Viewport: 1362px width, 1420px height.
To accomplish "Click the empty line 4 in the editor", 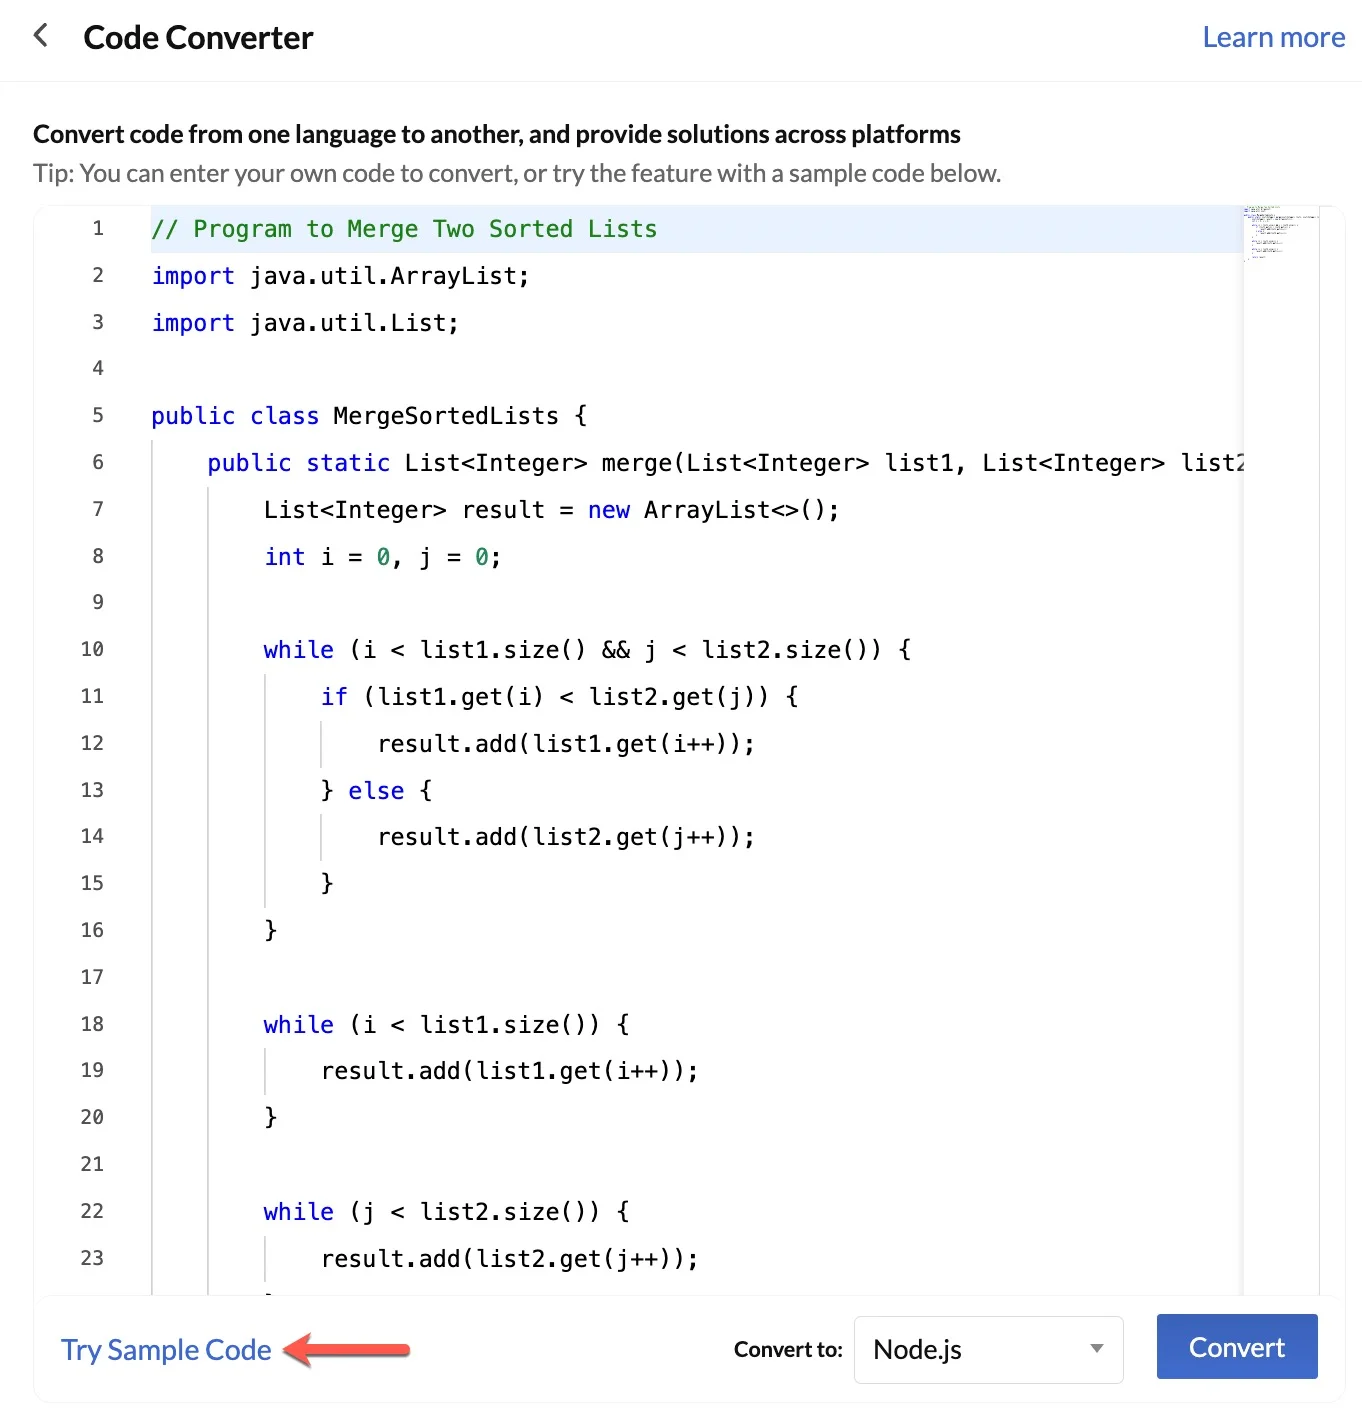I will point(696,369).
